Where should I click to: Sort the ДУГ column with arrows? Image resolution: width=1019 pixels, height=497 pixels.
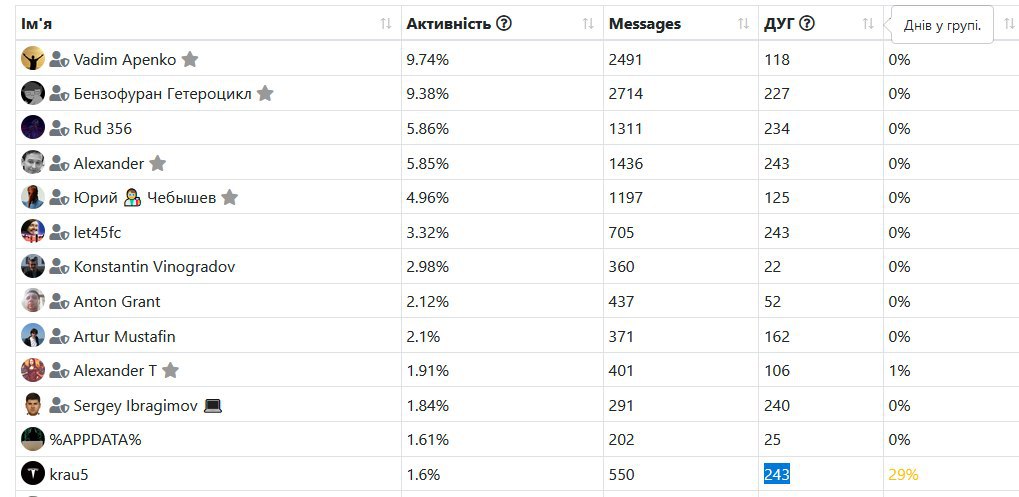click(868, 24)
